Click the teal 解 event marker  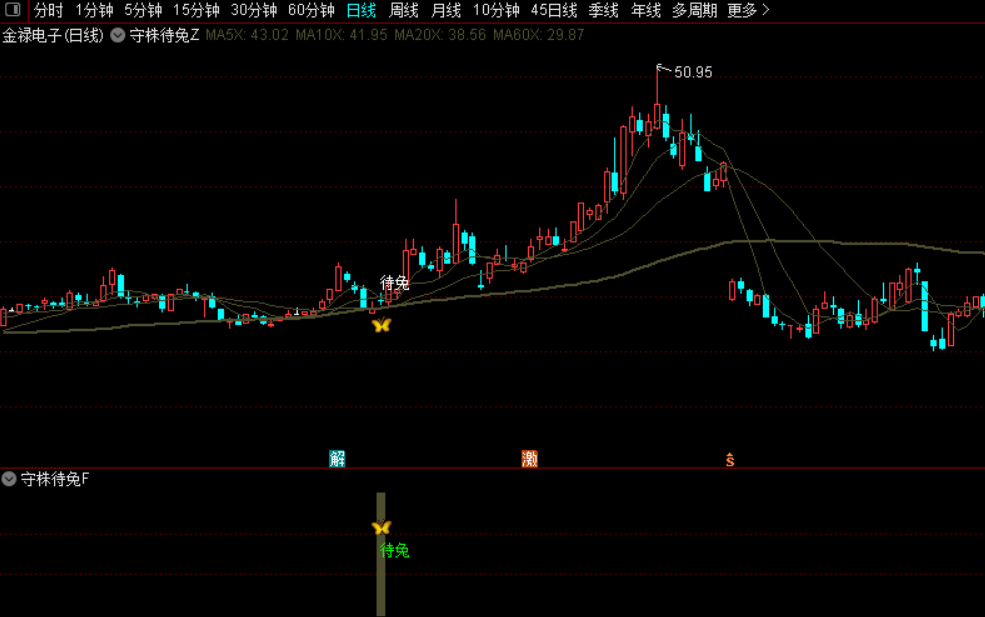click(337, 459)
